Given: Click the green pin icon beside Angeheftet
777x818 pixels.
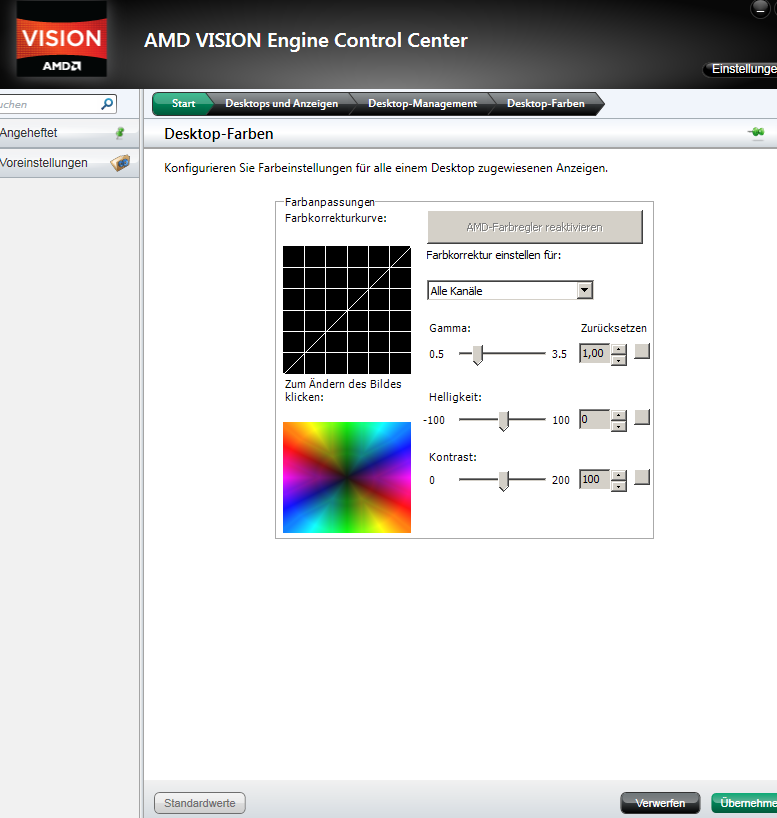Looking at the screenshot, I should pyautogui.click(x=120, y=133).
